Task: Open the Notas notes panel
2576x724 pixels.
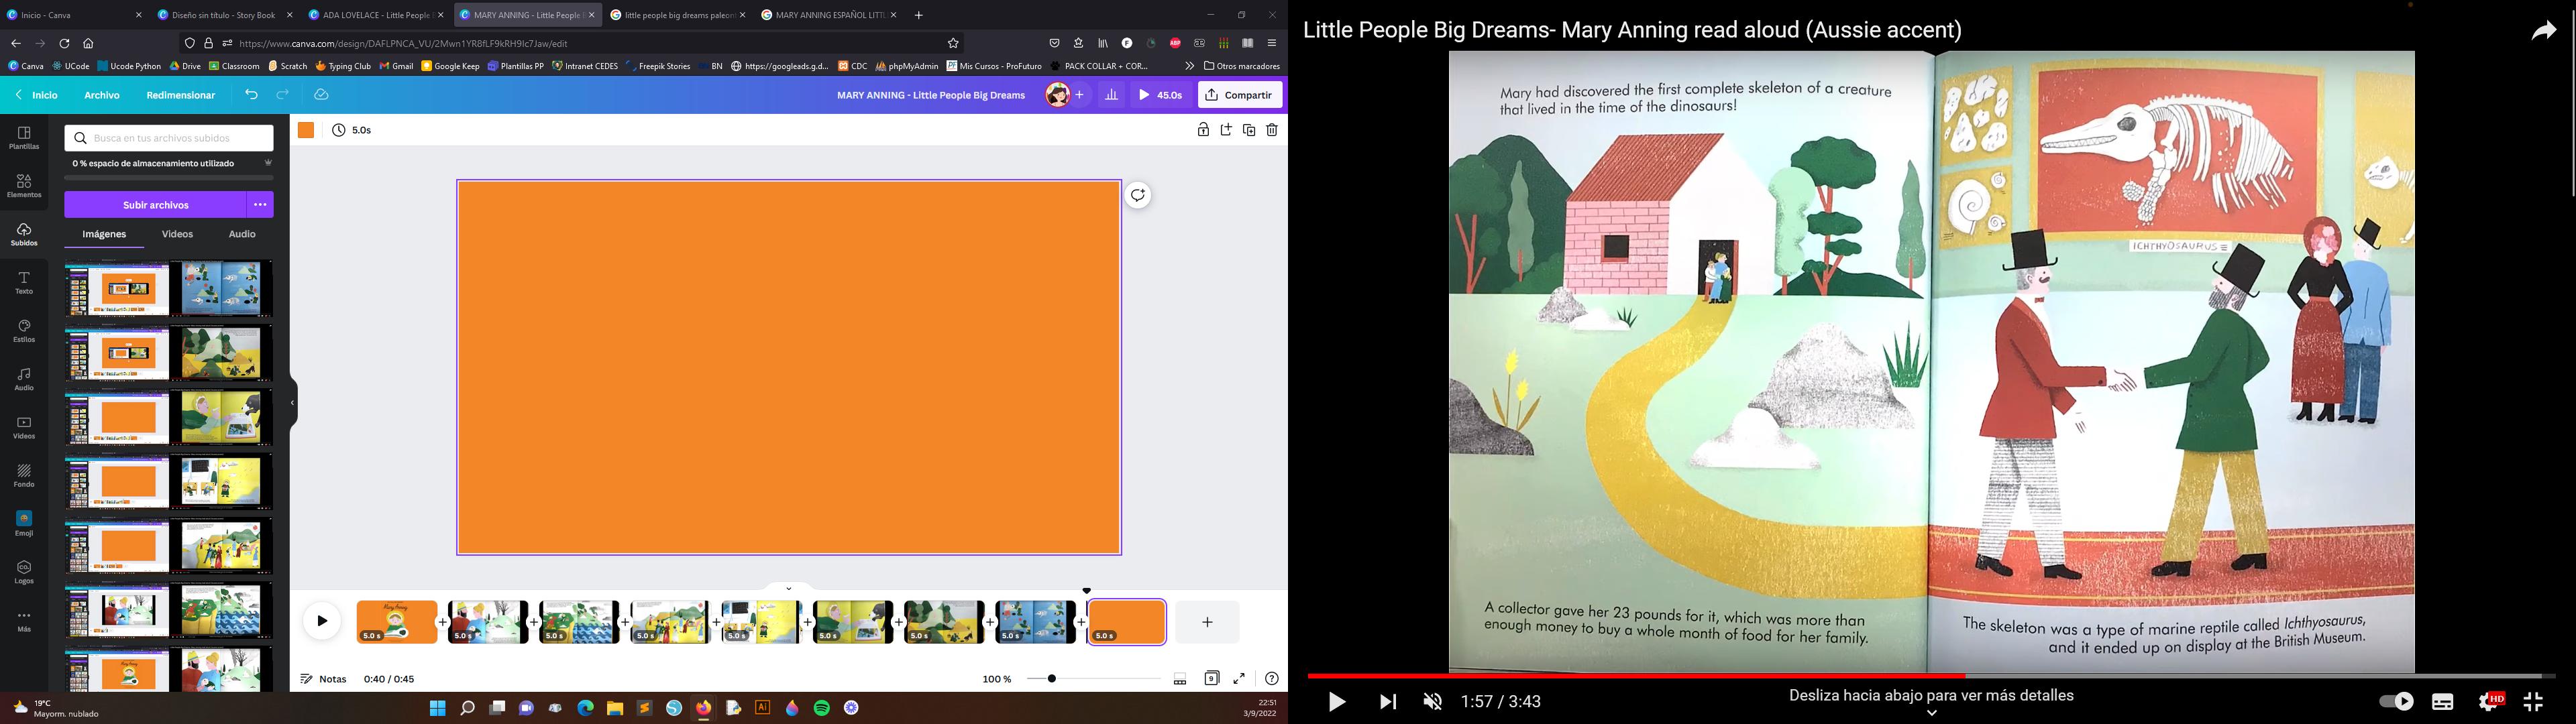Action: point(324,679)
